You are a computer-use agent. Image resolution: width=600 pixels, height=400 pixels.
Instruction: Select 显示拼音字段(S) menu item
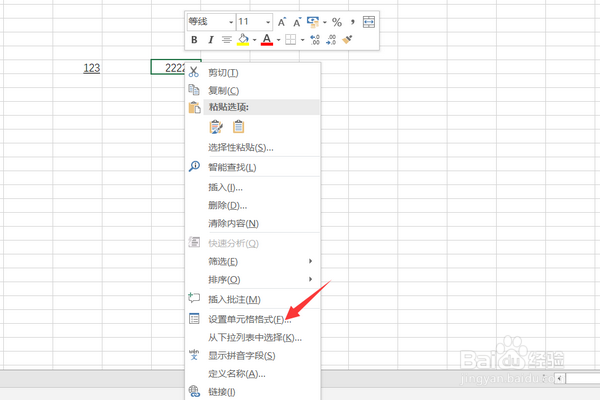pyautogui.click(x=252, y=356)
